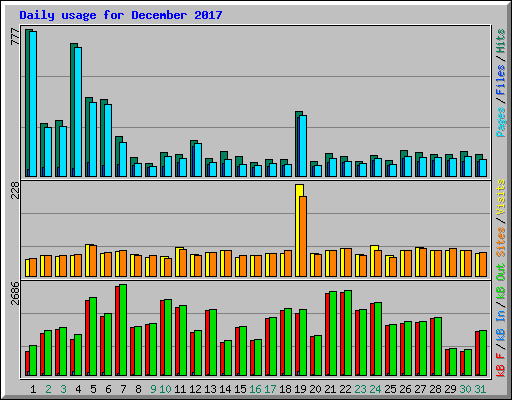Click the day 27 label on the x-axis

click(420, 389)
